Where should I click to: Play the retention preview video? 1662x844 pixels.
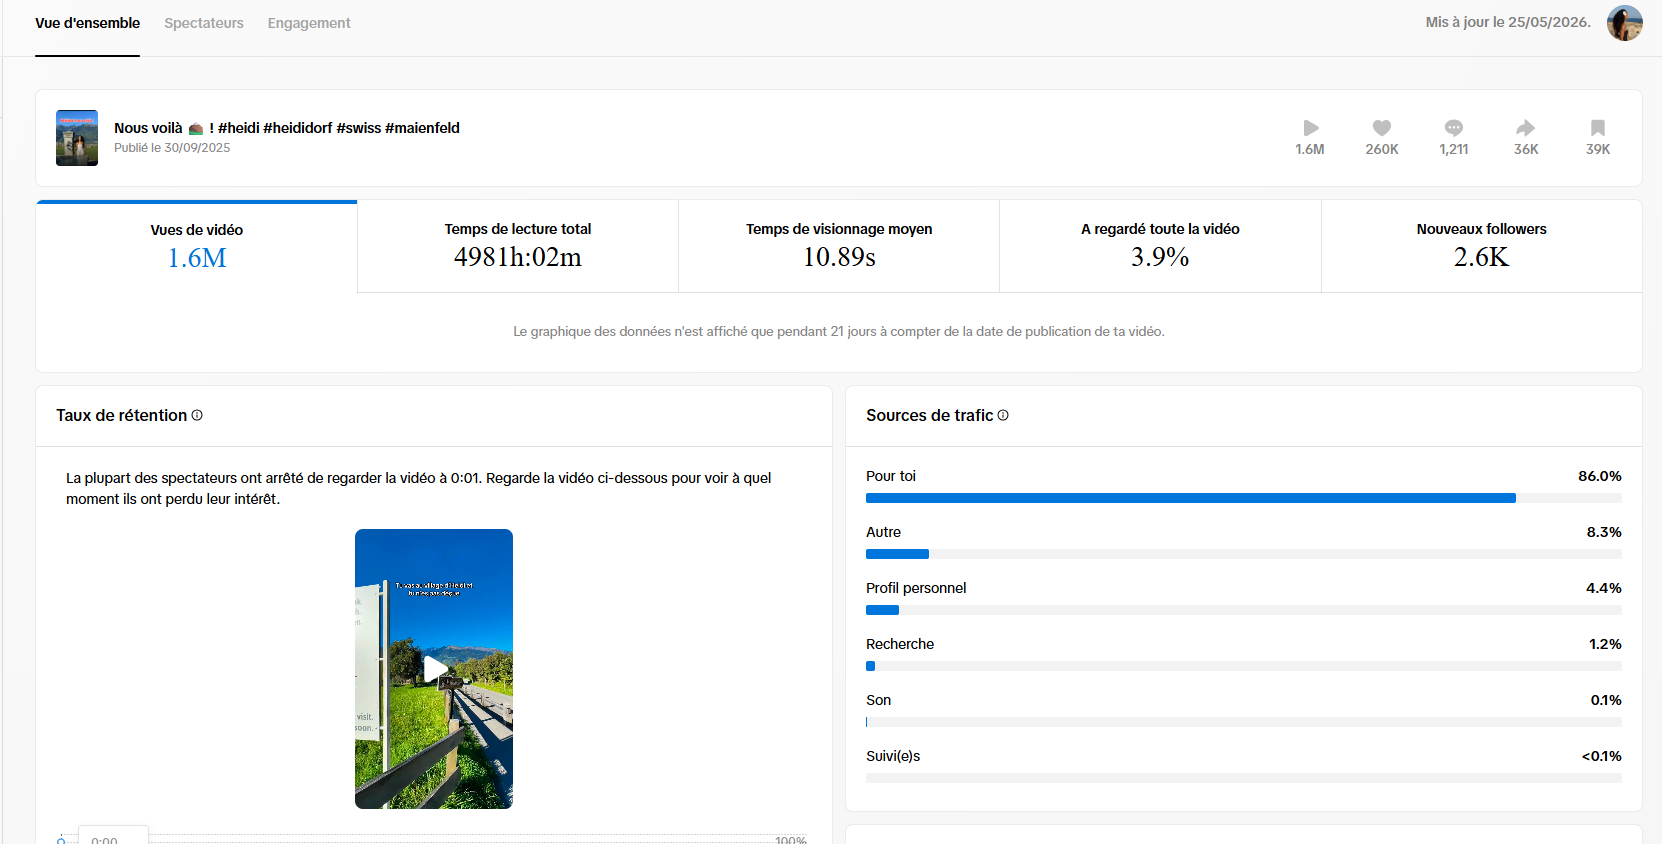(x=435, y=669)
